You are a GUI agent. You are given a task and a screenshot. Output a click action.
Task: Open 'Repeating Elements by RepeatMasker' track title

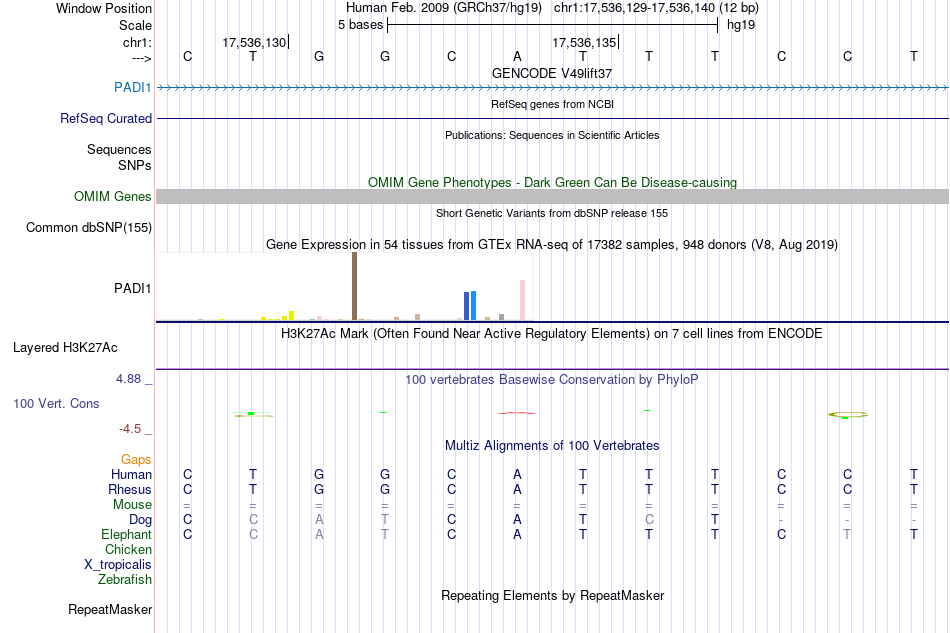(552, 596)
